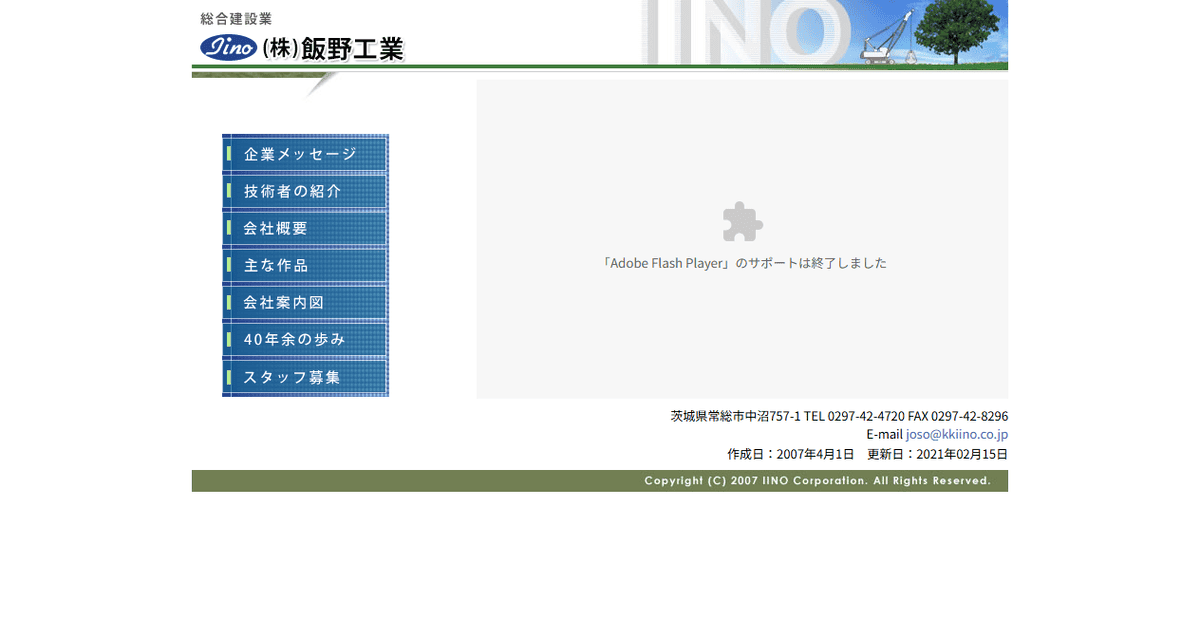Open the 40年余の歩み history page
1200x620 pixels.
[x=292, y=339]
